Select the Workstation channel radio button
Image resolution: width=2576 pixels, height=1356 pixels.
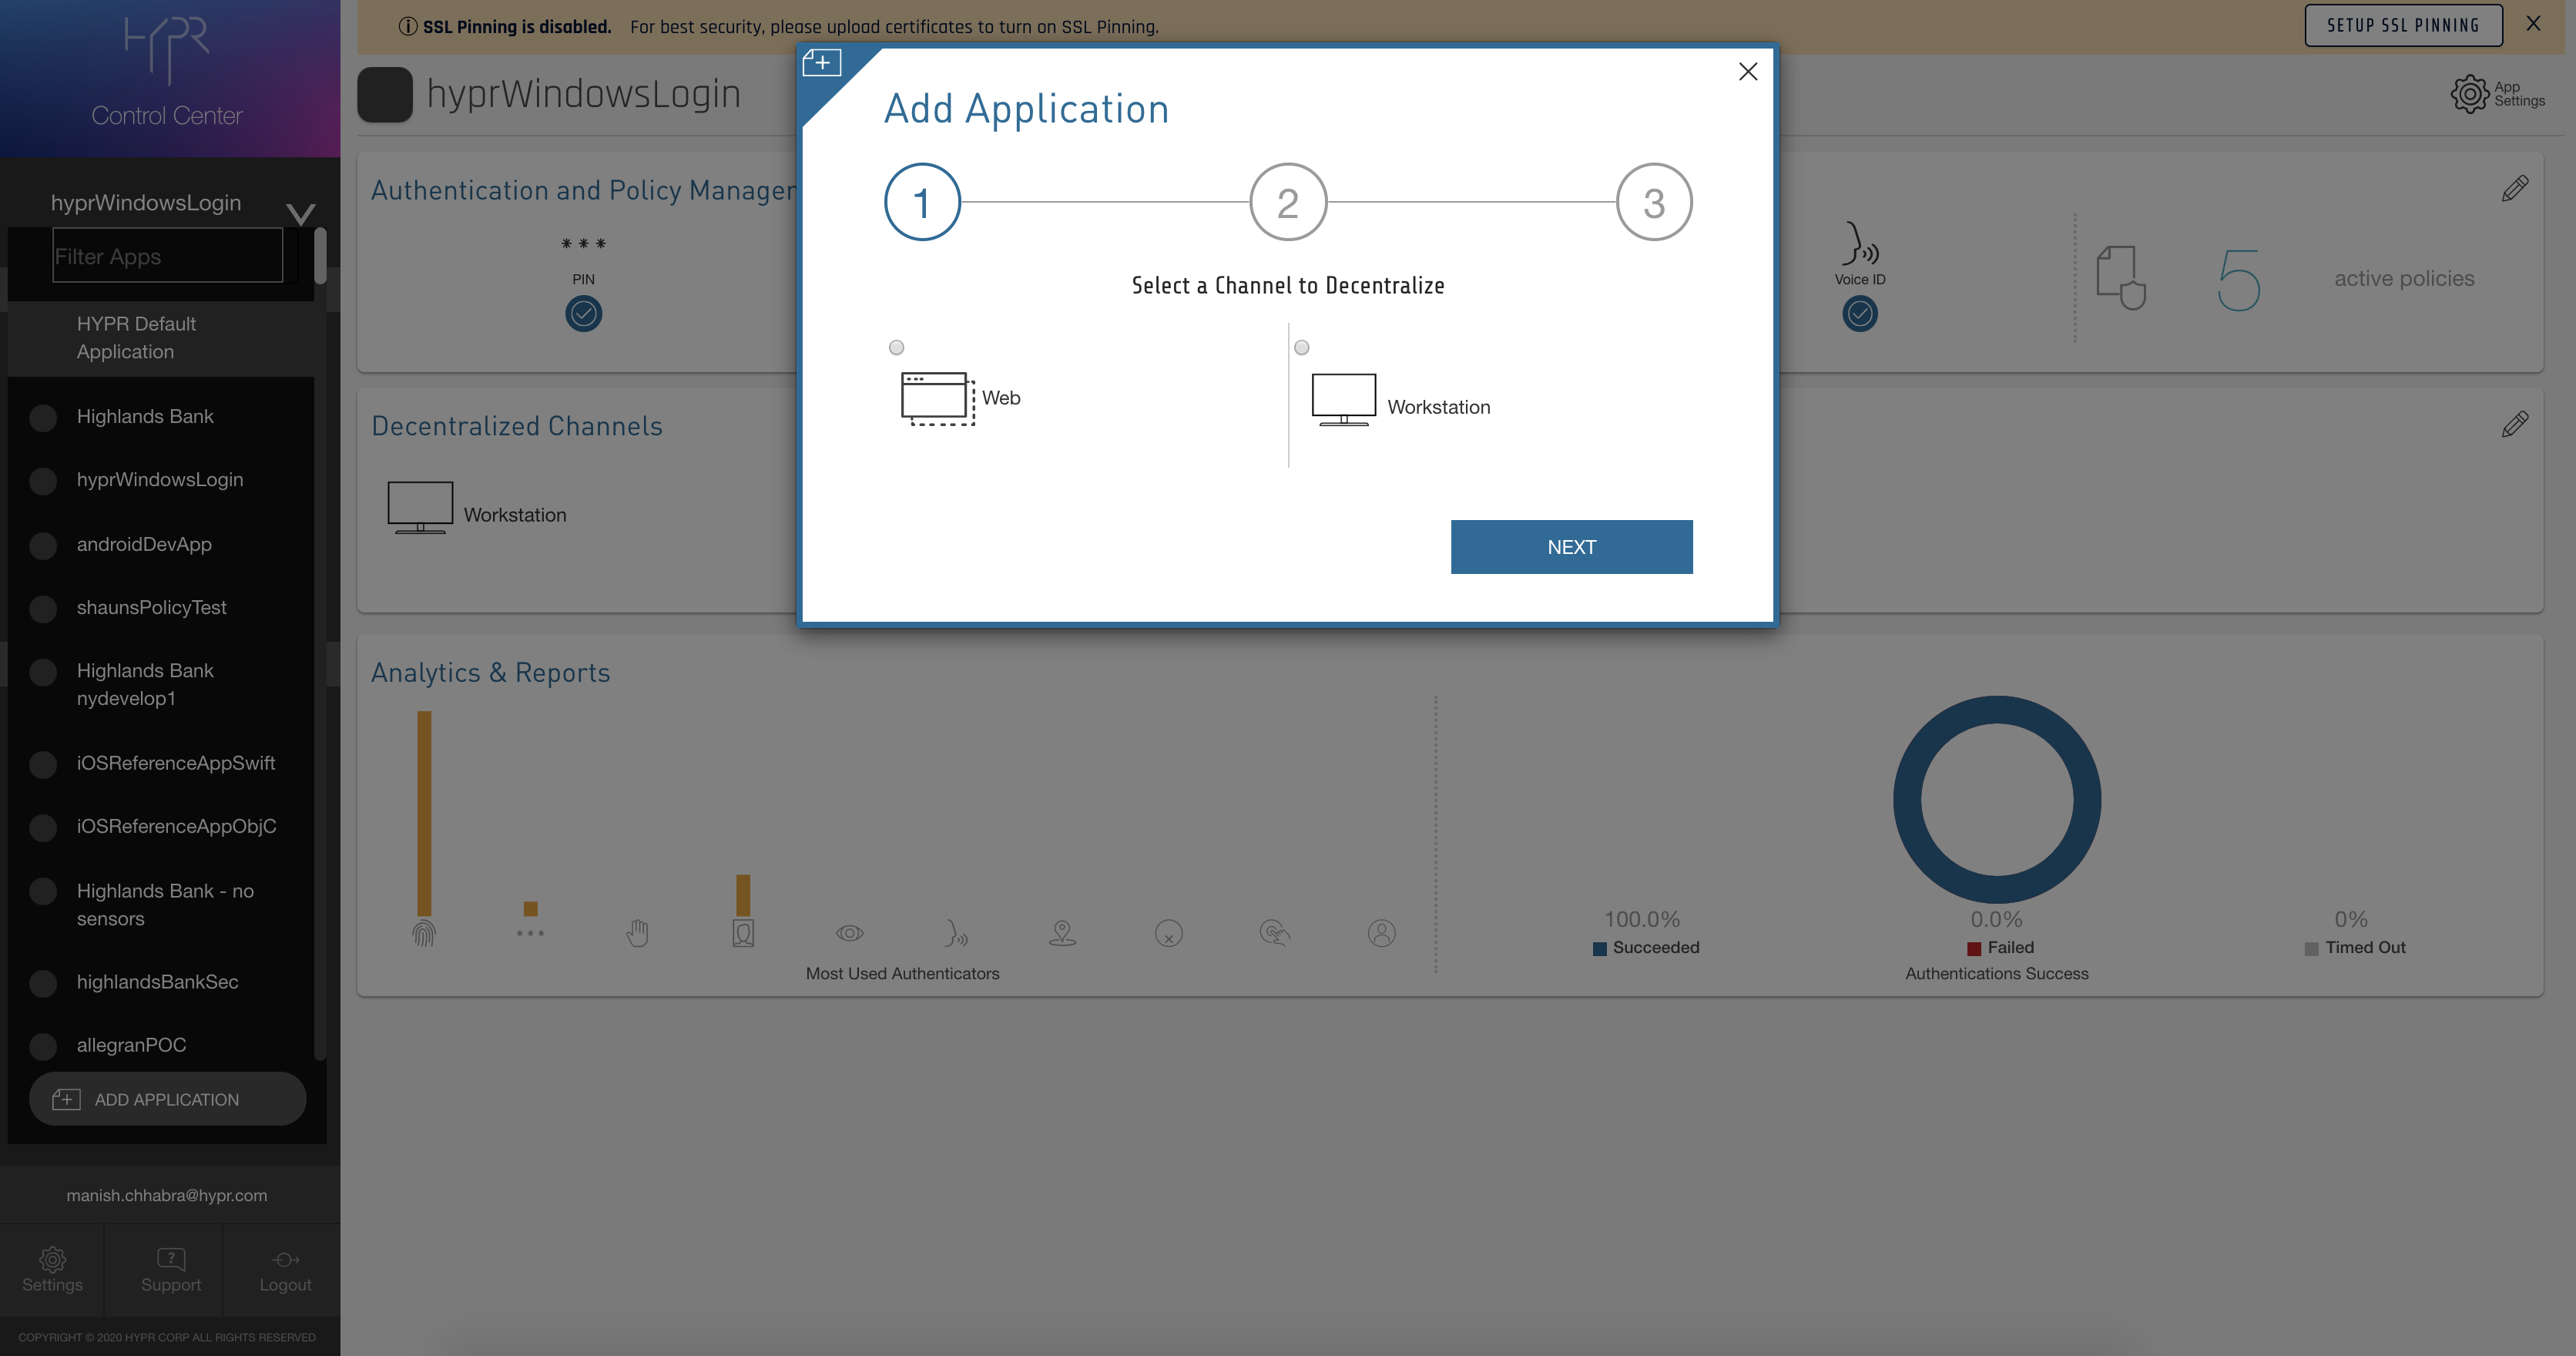pyautogui.click(x=1301, y=347)
